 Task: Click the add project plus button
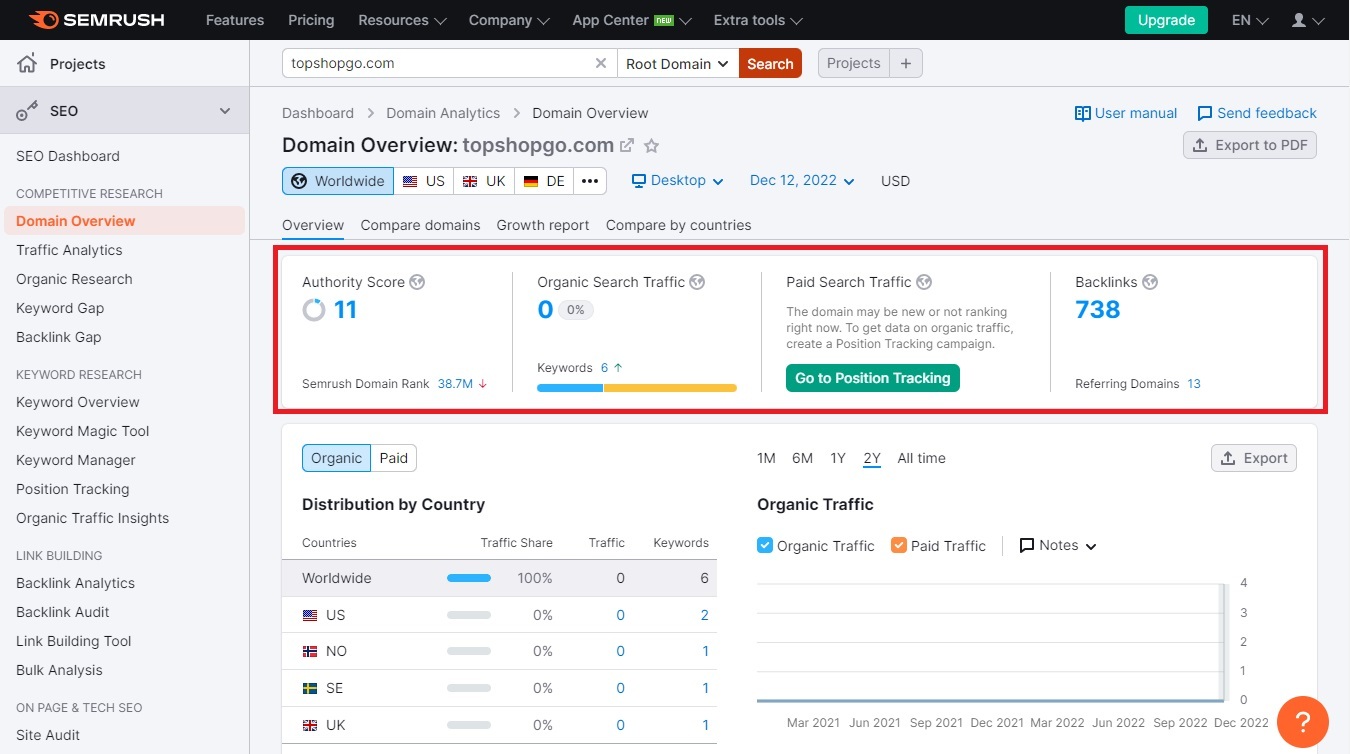[x=906, y=63]
